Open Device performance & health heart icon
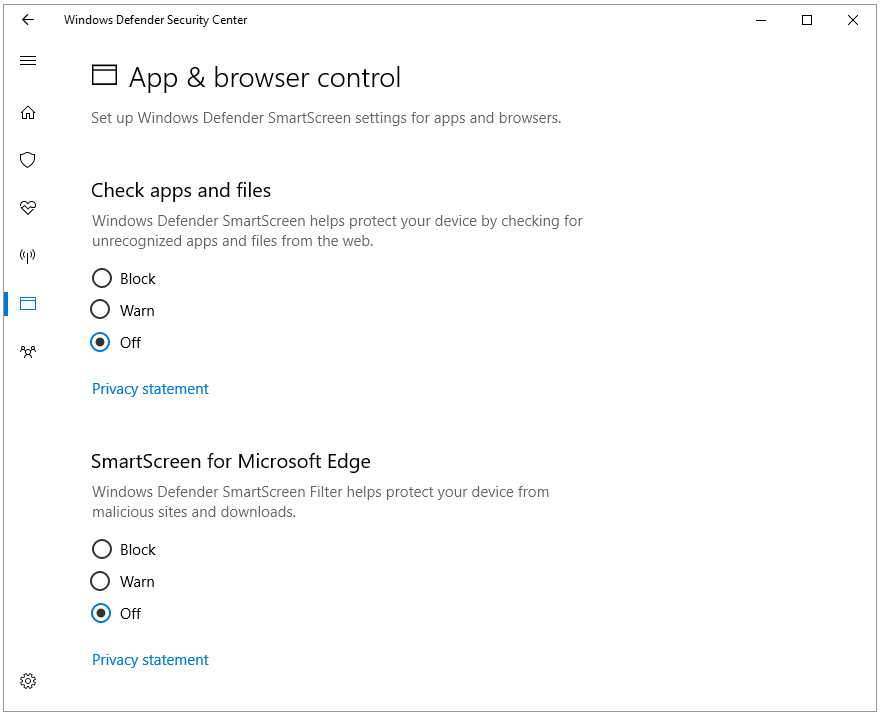 [28, 208]
